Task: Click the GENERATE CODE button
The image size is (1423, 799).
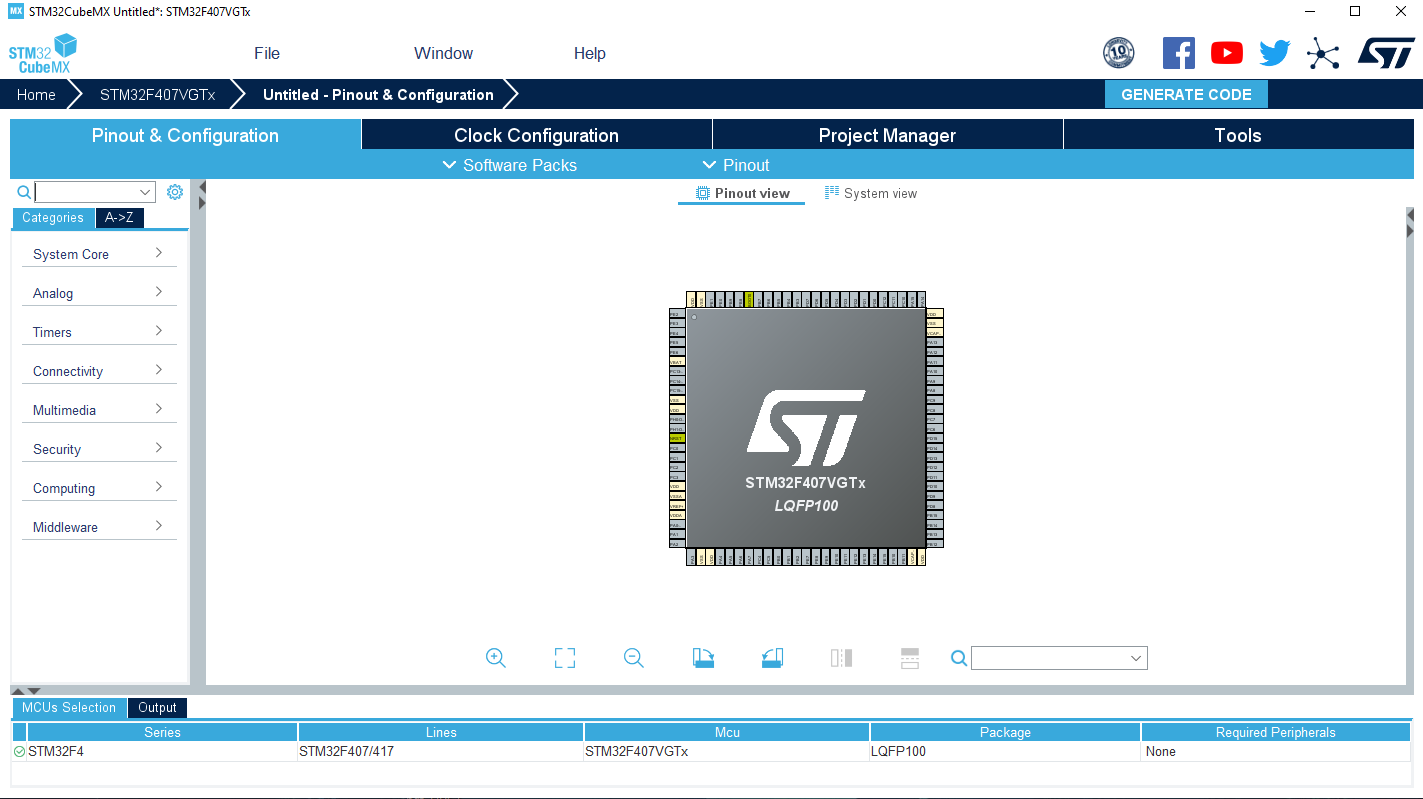Action: [1186, 94]
